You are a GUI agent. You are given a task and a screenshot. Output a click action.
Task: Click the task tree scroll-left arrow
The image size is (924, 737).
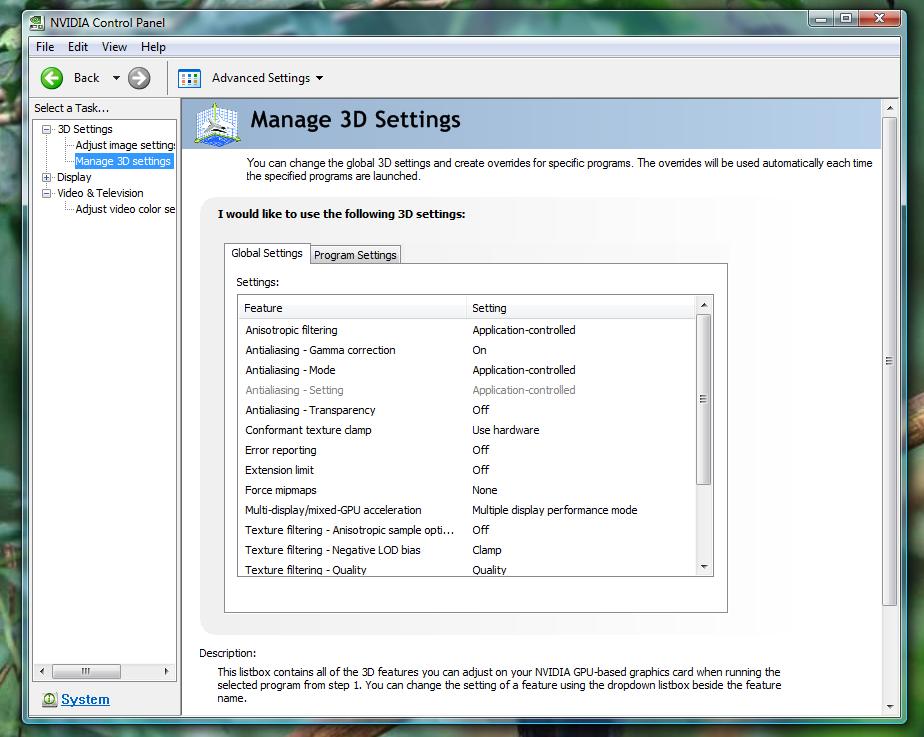coord(42,671)
